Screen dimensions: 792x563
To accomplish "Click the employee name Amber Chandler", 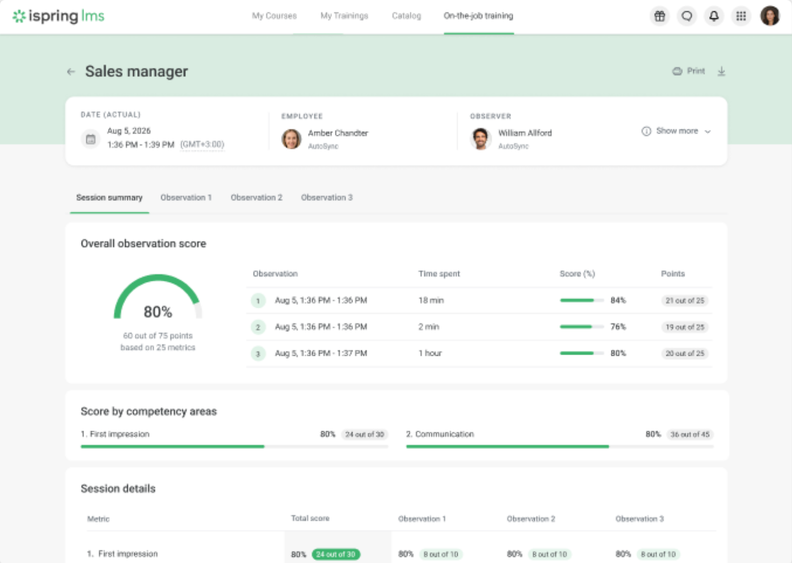I will tap(338, 133).
